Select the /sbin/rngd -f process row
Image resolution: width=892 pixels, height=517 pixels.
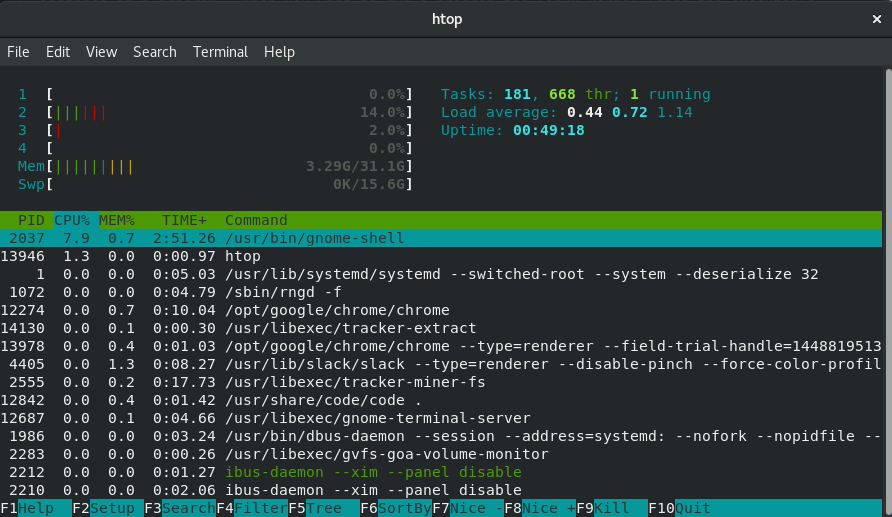441,292
